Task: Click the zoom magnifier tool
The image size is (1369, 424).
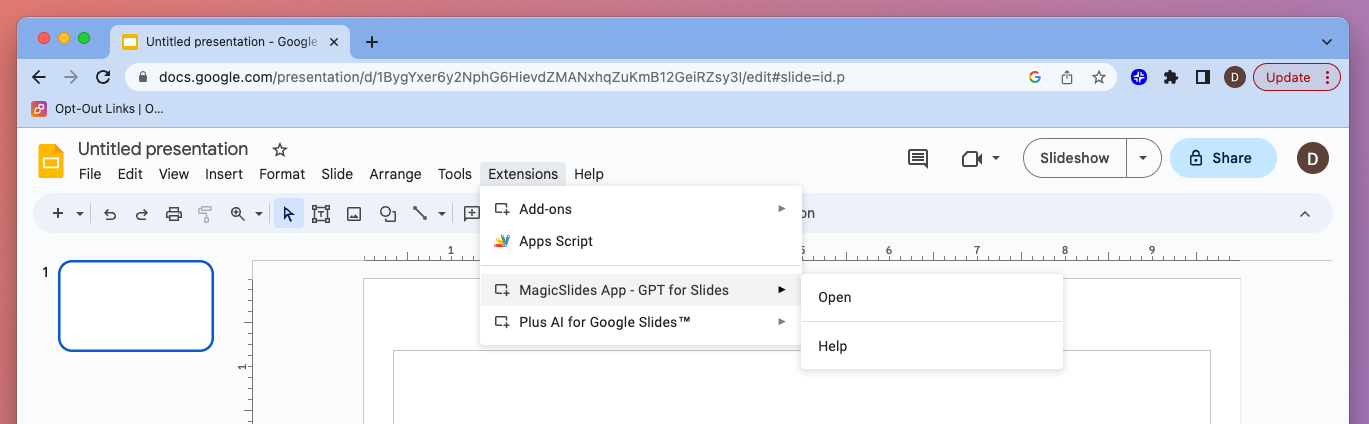Action: pyautogui.click(x=238, y=213)
